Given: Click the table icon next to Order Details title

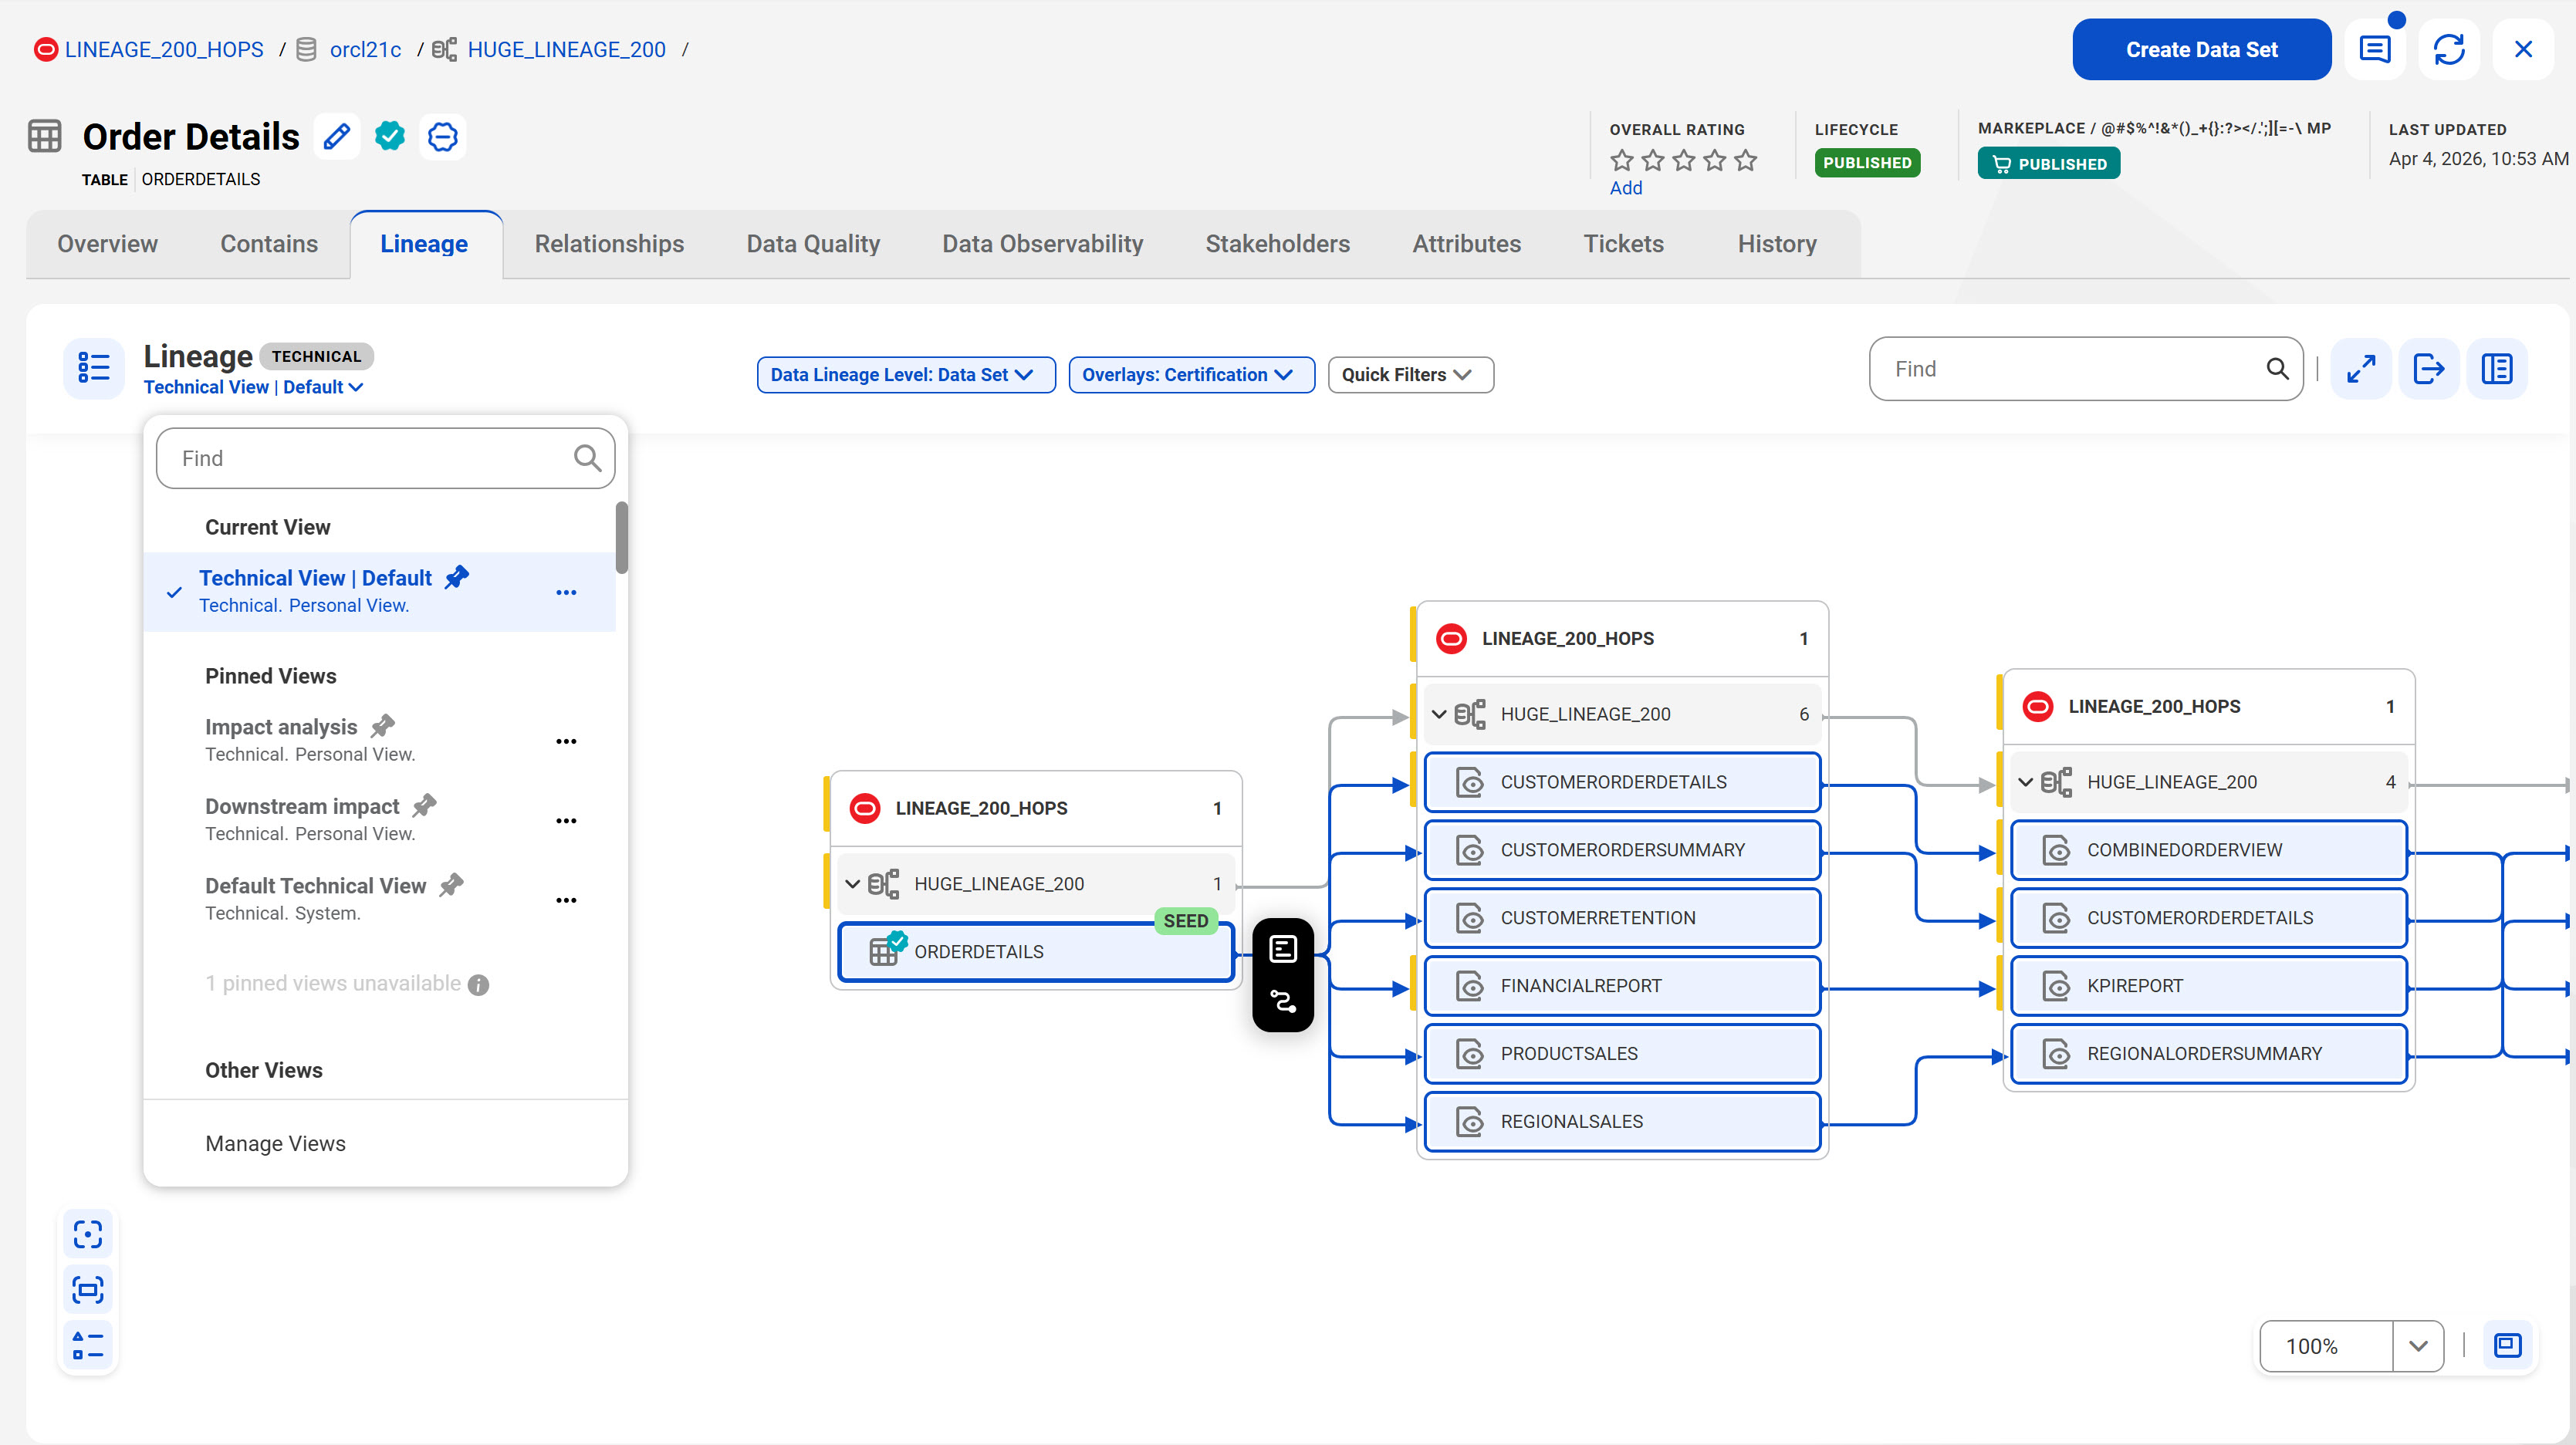Looking at the screenshot, I should [45, 136].
